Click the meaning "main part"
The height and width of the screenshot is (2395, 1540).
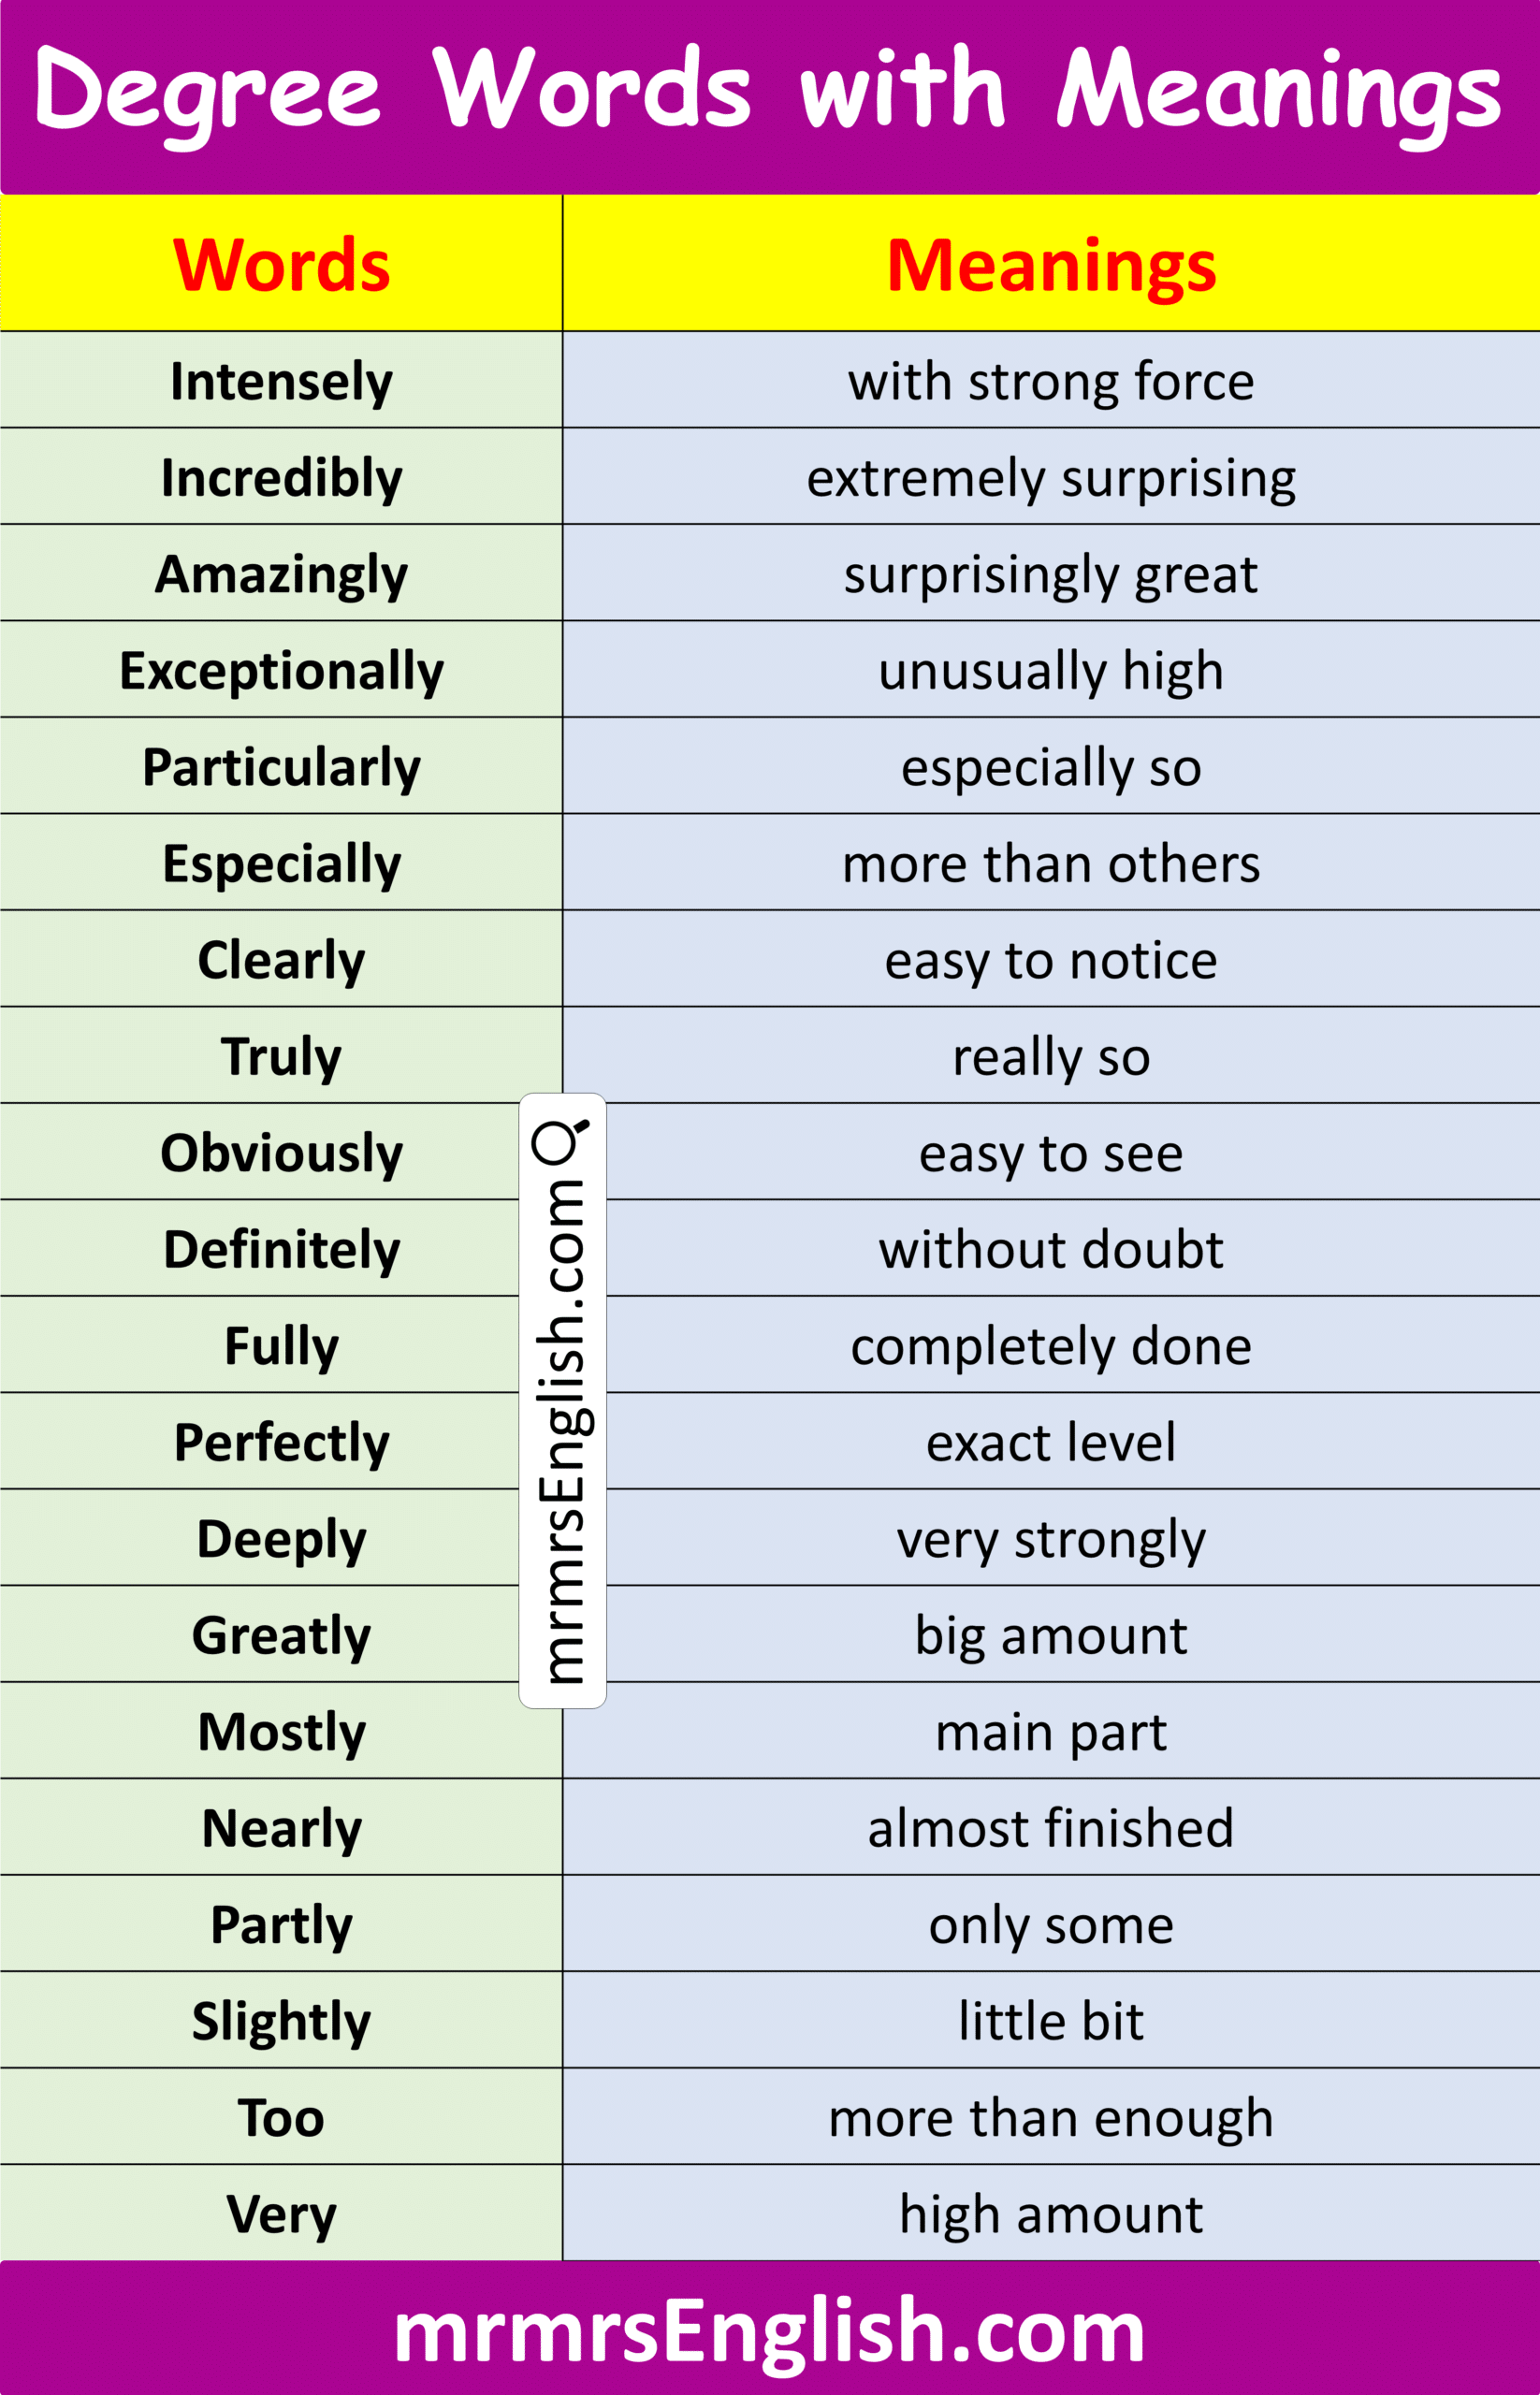pos(1051,1732)
